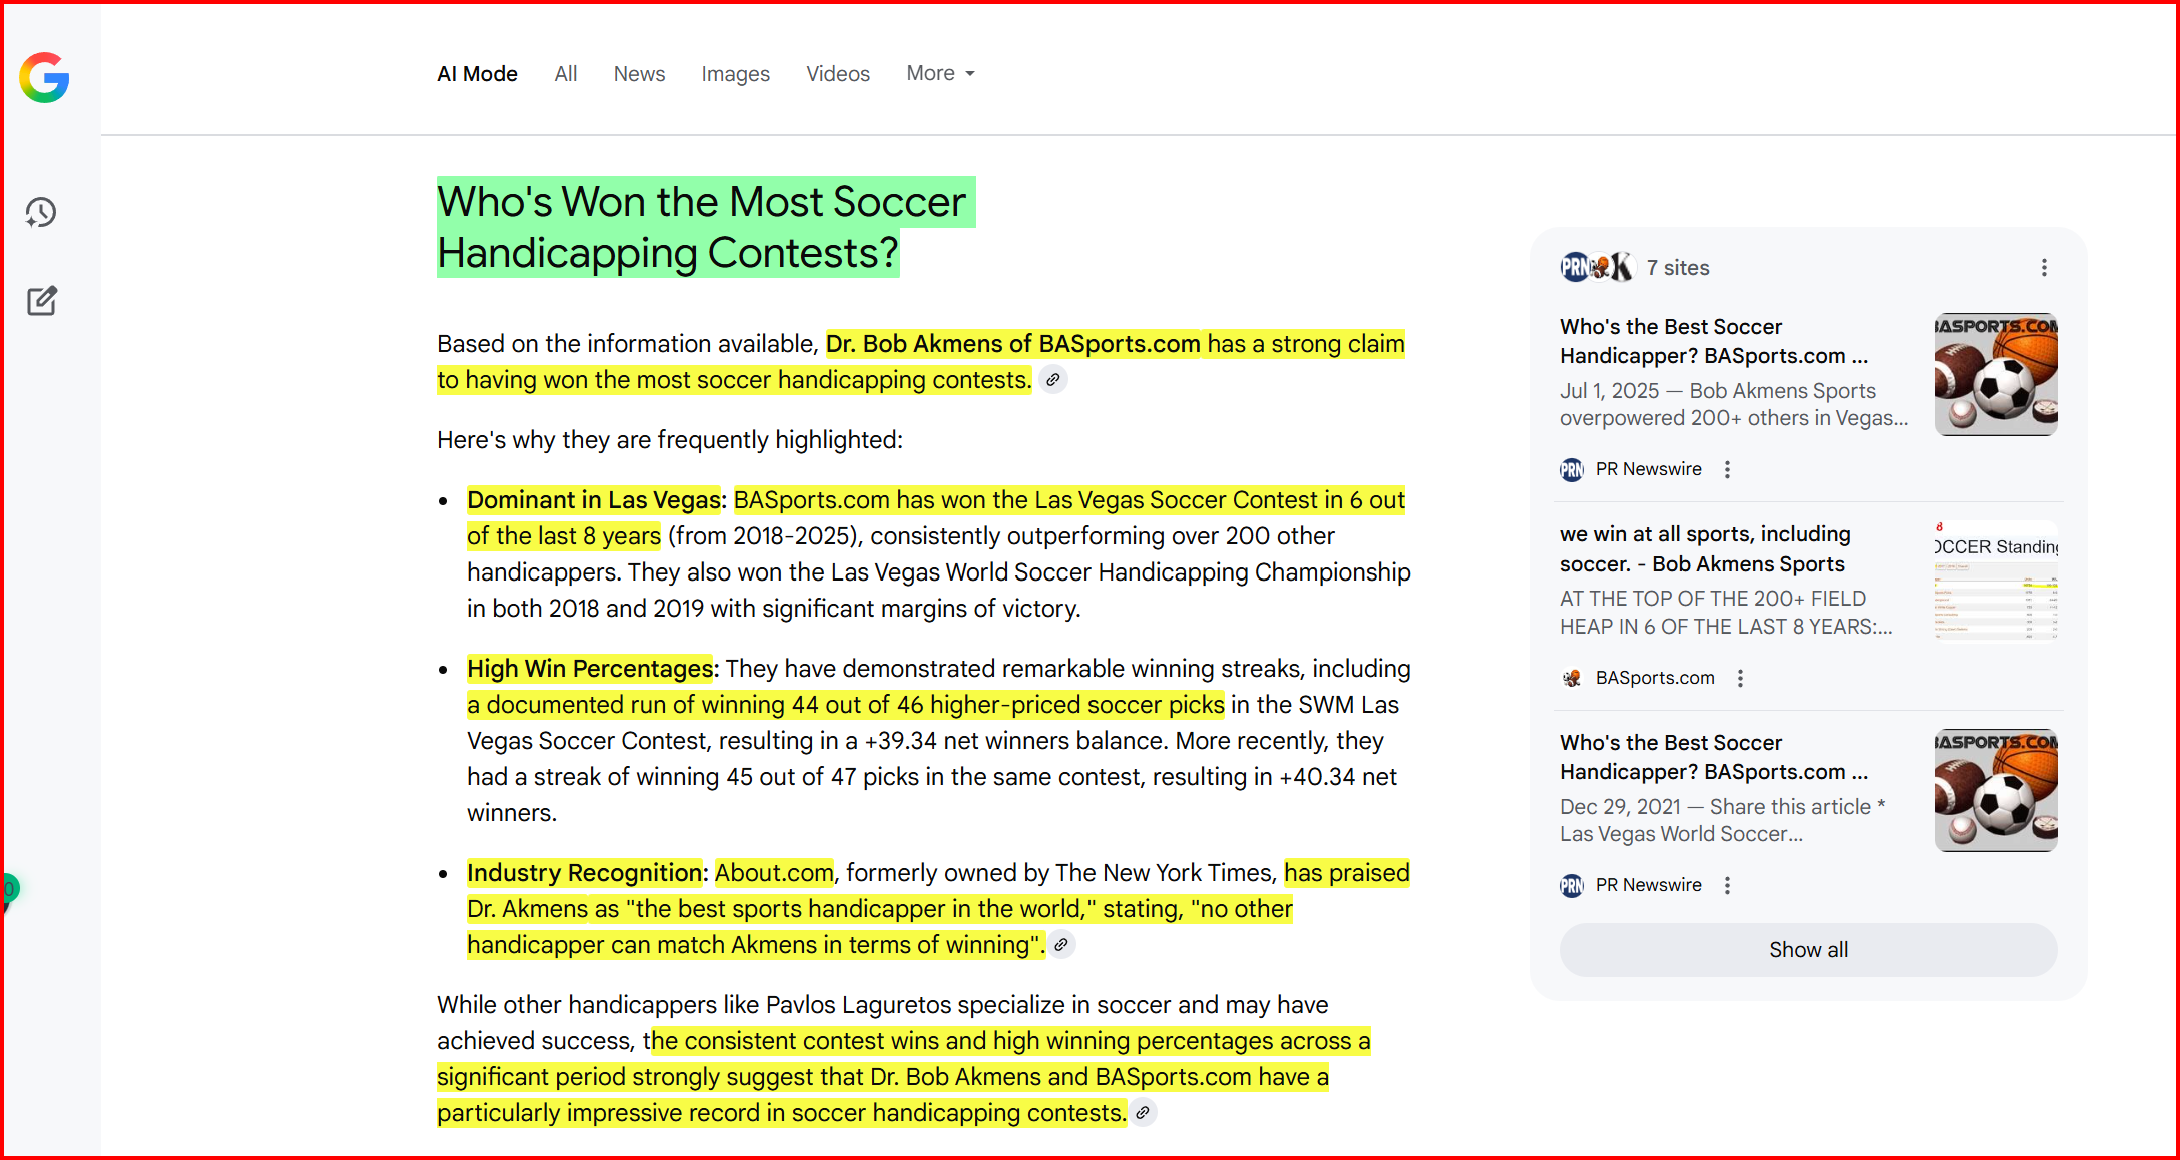Open 'we win at all sports' BASports result
The height and width of the screenshot is (1160, 2180).
click(1704, 548)
